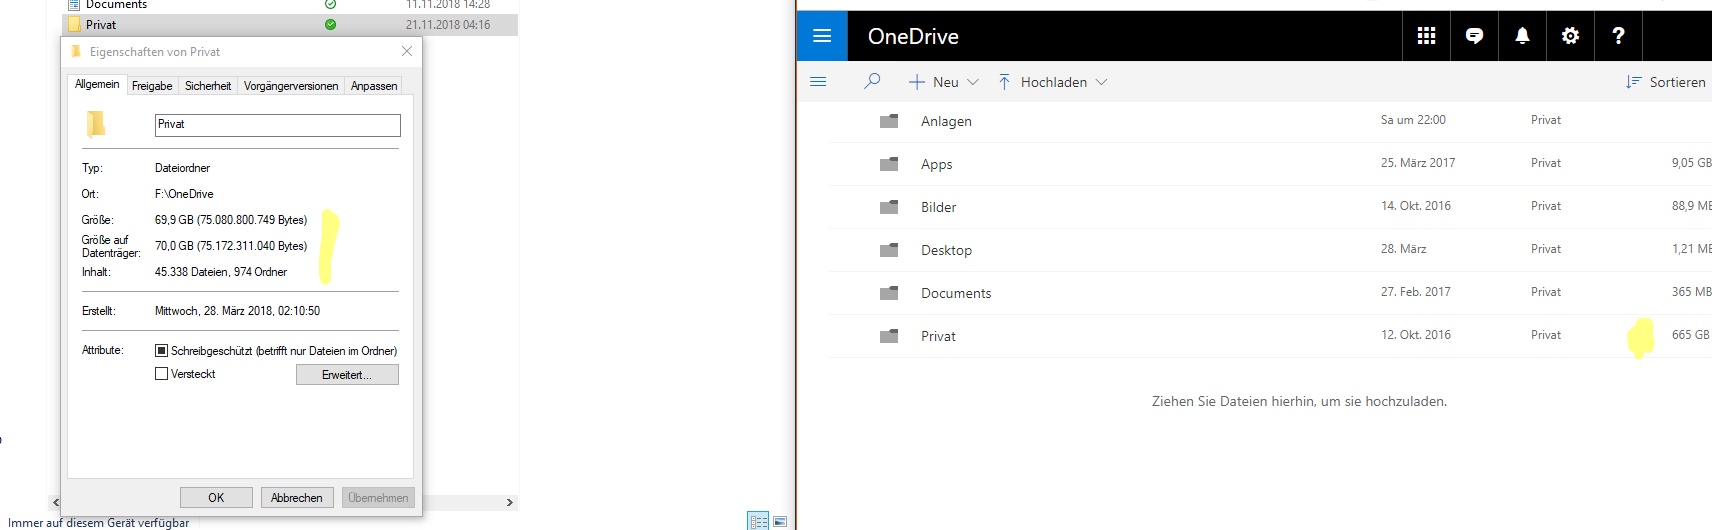Close the Eigenschaften von Privat dialog
Viewport: 1712px width, 530px height.
click(x=406, y=51)
